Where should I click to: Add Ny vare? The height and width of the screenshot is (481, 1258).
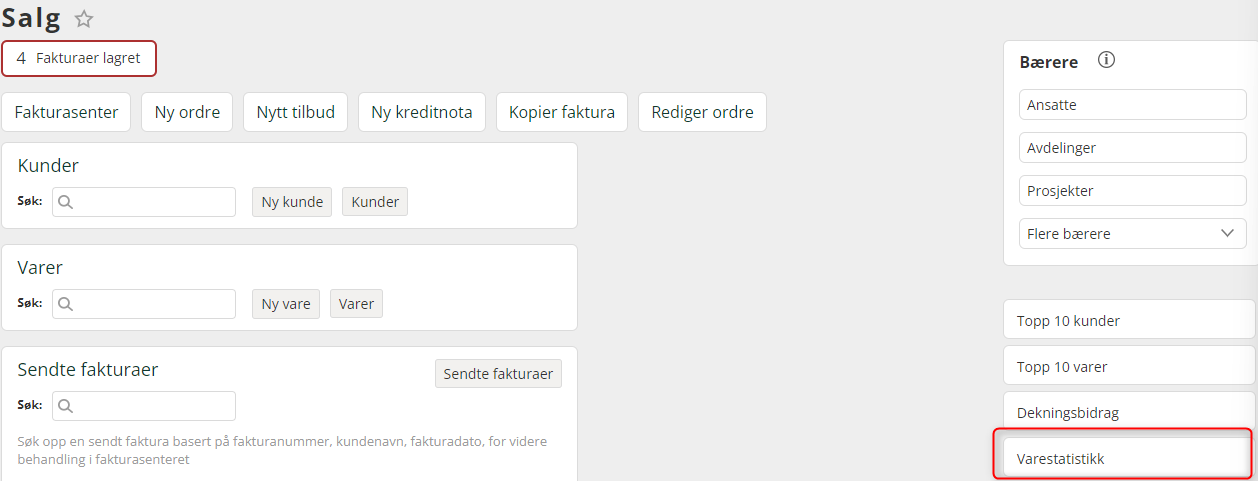point(286,304)
